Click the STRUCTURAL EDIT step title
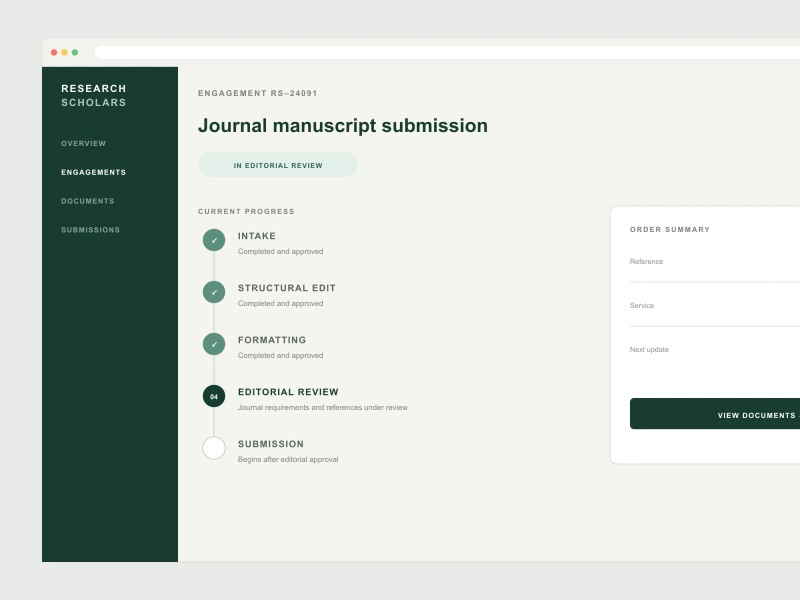 [x=287, y=288]
